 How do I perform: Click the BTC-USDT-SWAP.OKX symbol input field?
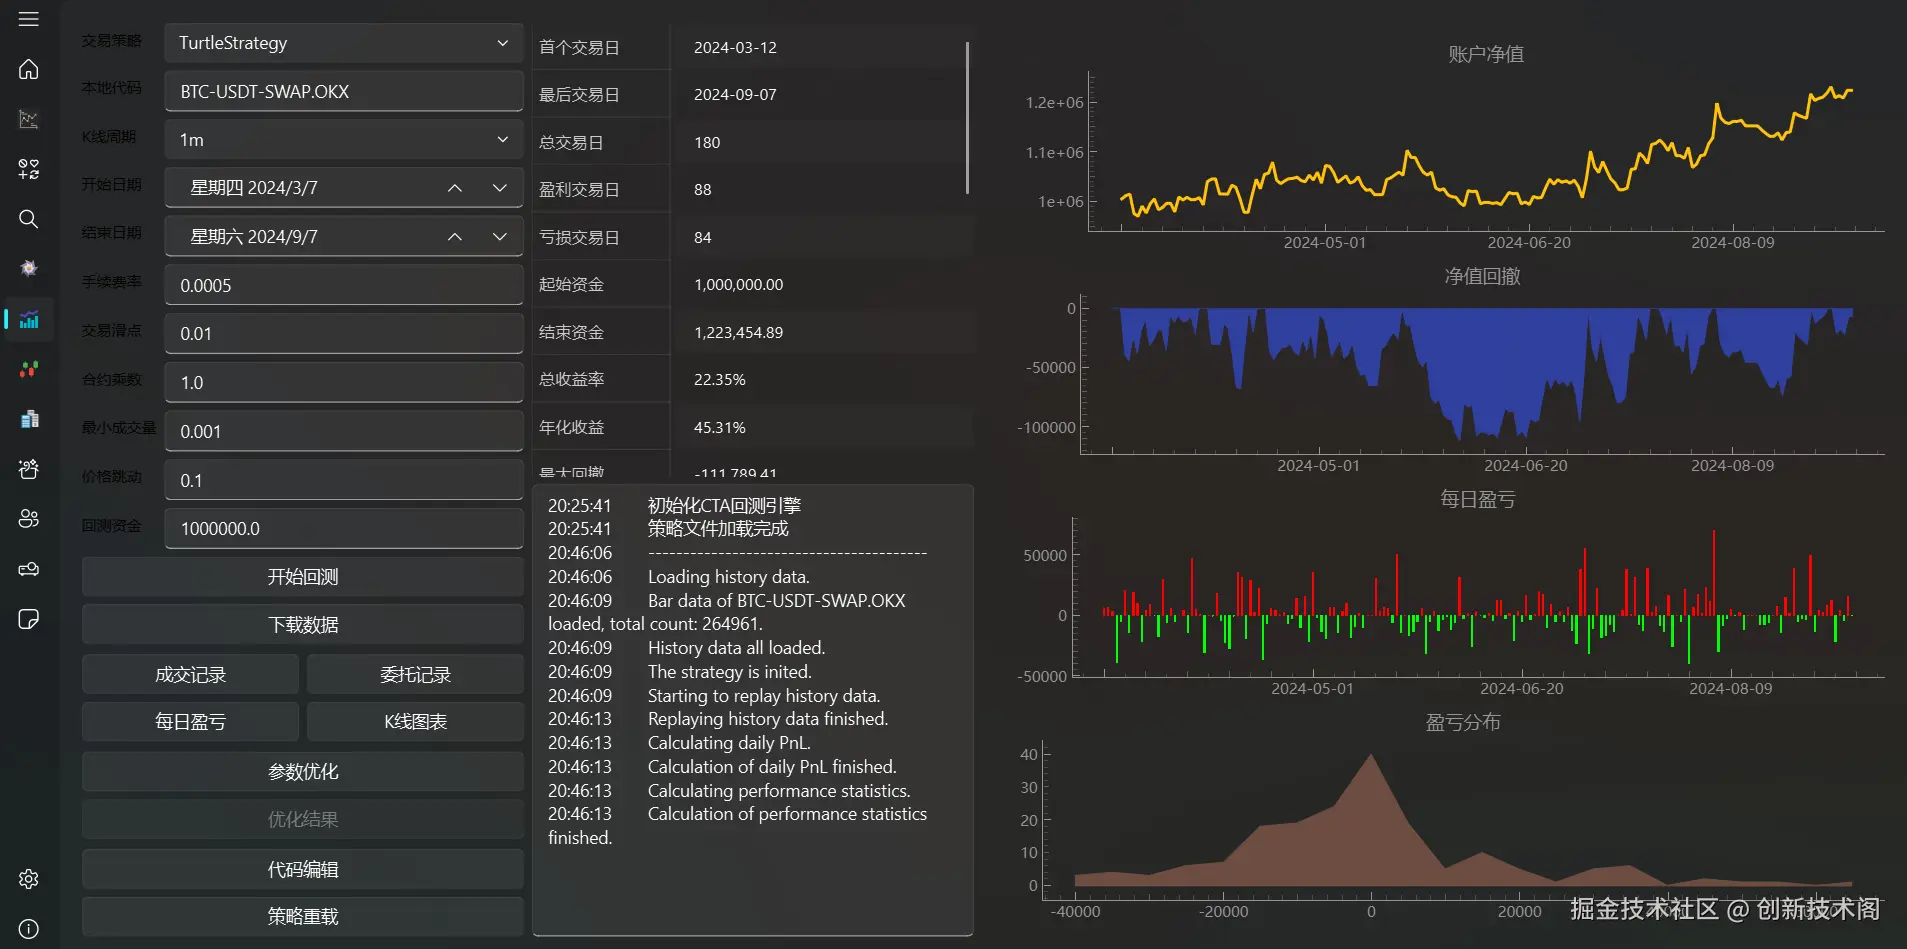pos(344,91)
